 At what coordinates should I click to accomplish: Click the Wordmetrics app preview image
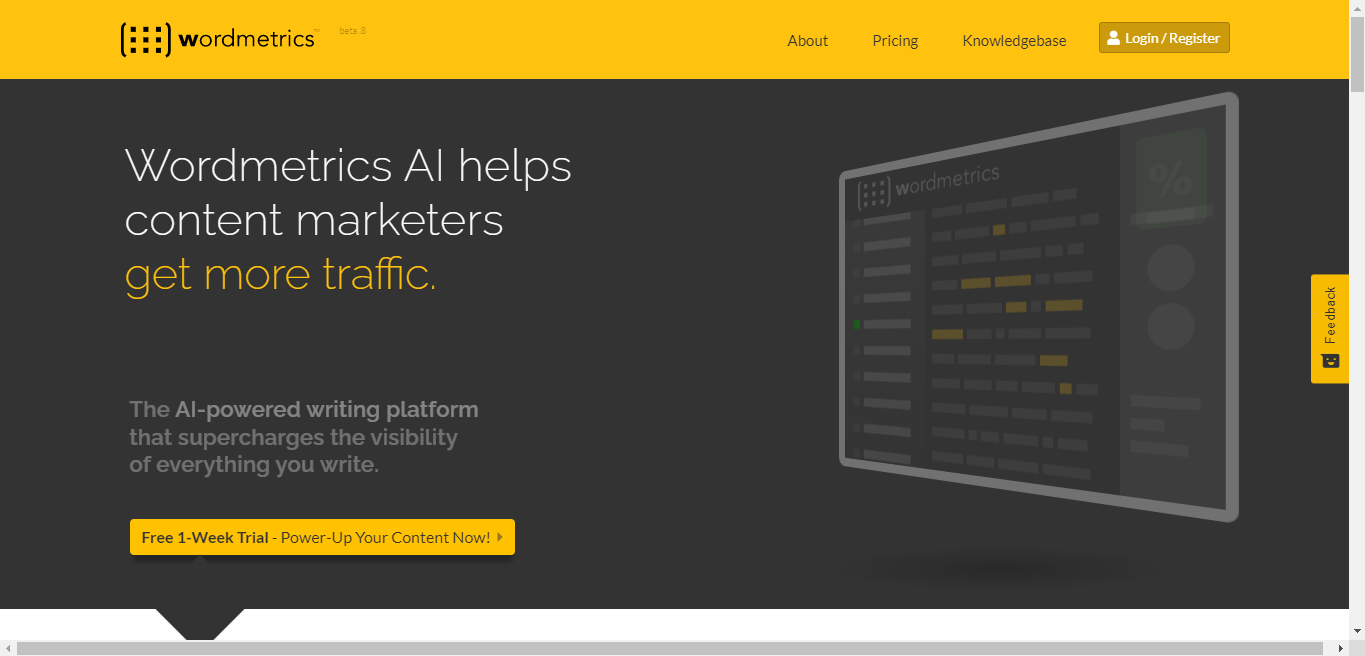[1039, 306]
